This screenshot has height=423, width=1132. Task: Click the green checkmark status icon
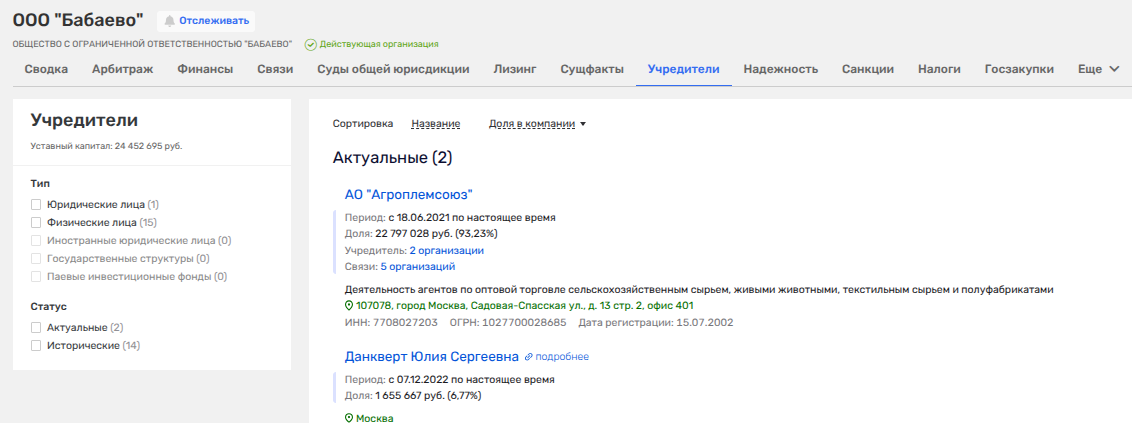click(310, 44)
